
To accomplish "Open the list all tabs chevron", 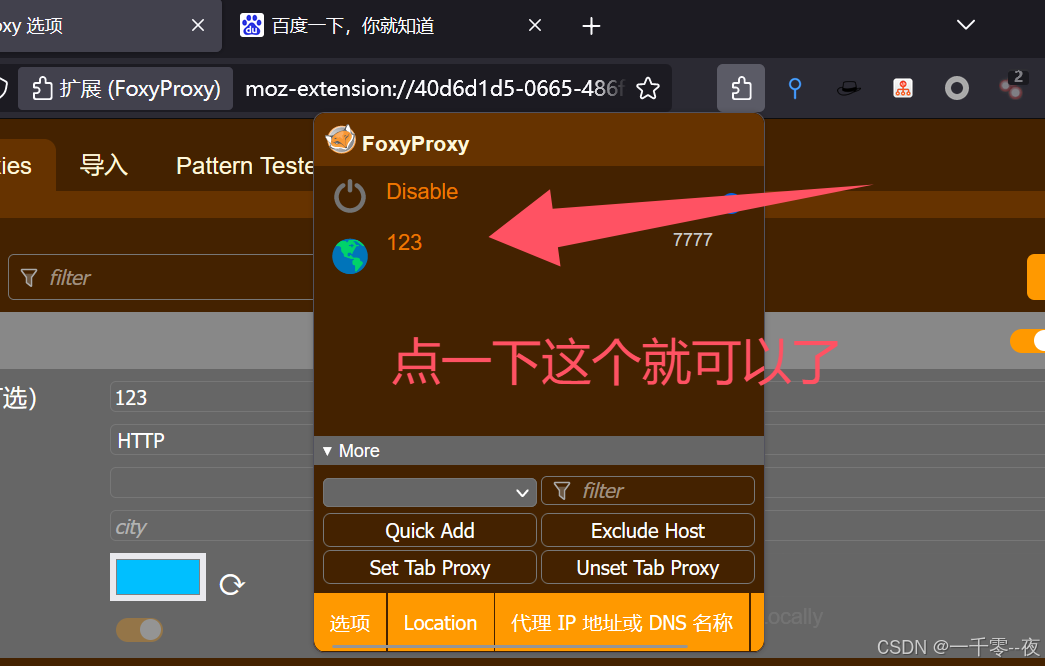I will (x=966, y=25).
